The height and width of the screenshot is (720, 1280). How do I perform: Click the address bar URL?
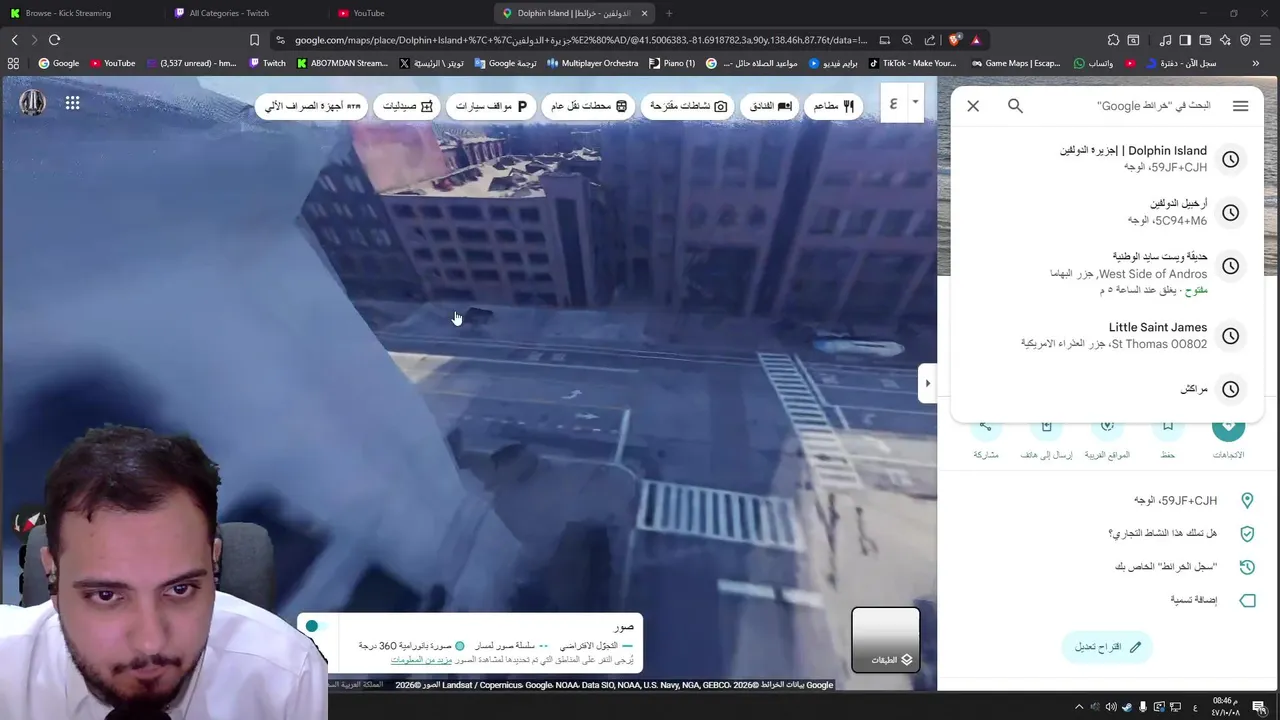tap(580, 40)
